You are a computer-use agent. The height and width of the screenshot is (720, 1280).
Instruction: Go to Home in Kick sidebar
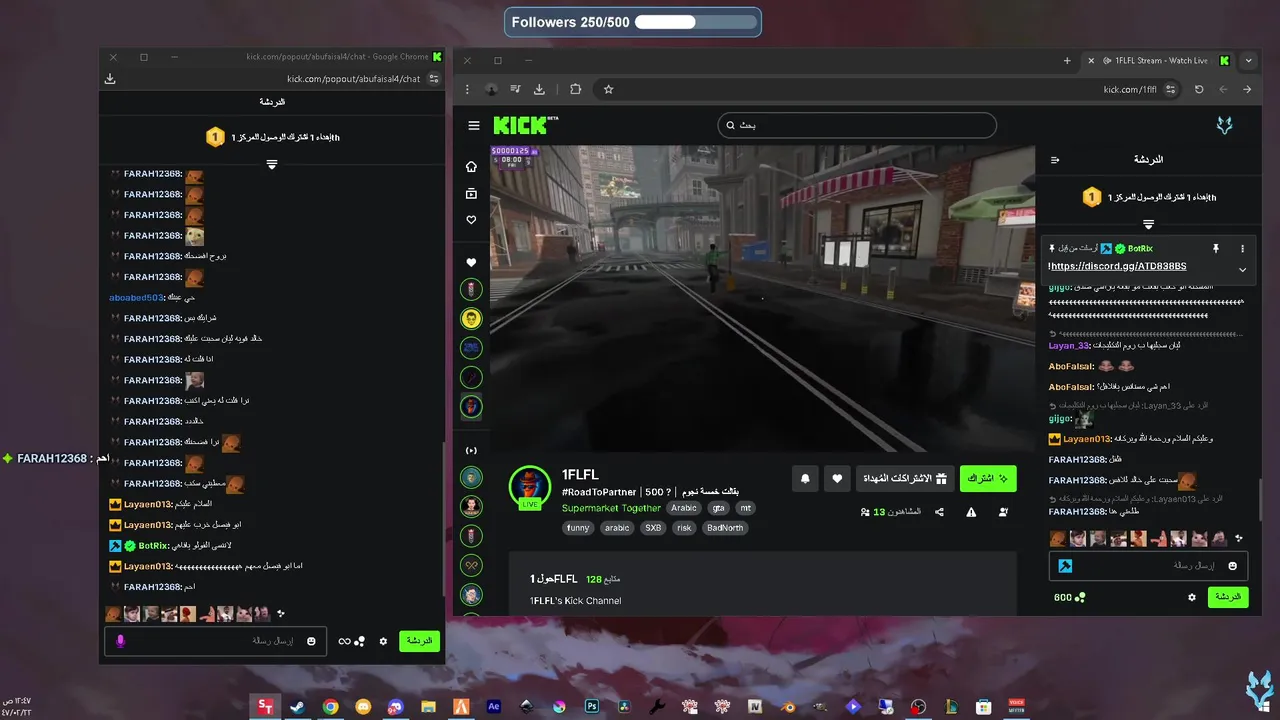(471, 166)
